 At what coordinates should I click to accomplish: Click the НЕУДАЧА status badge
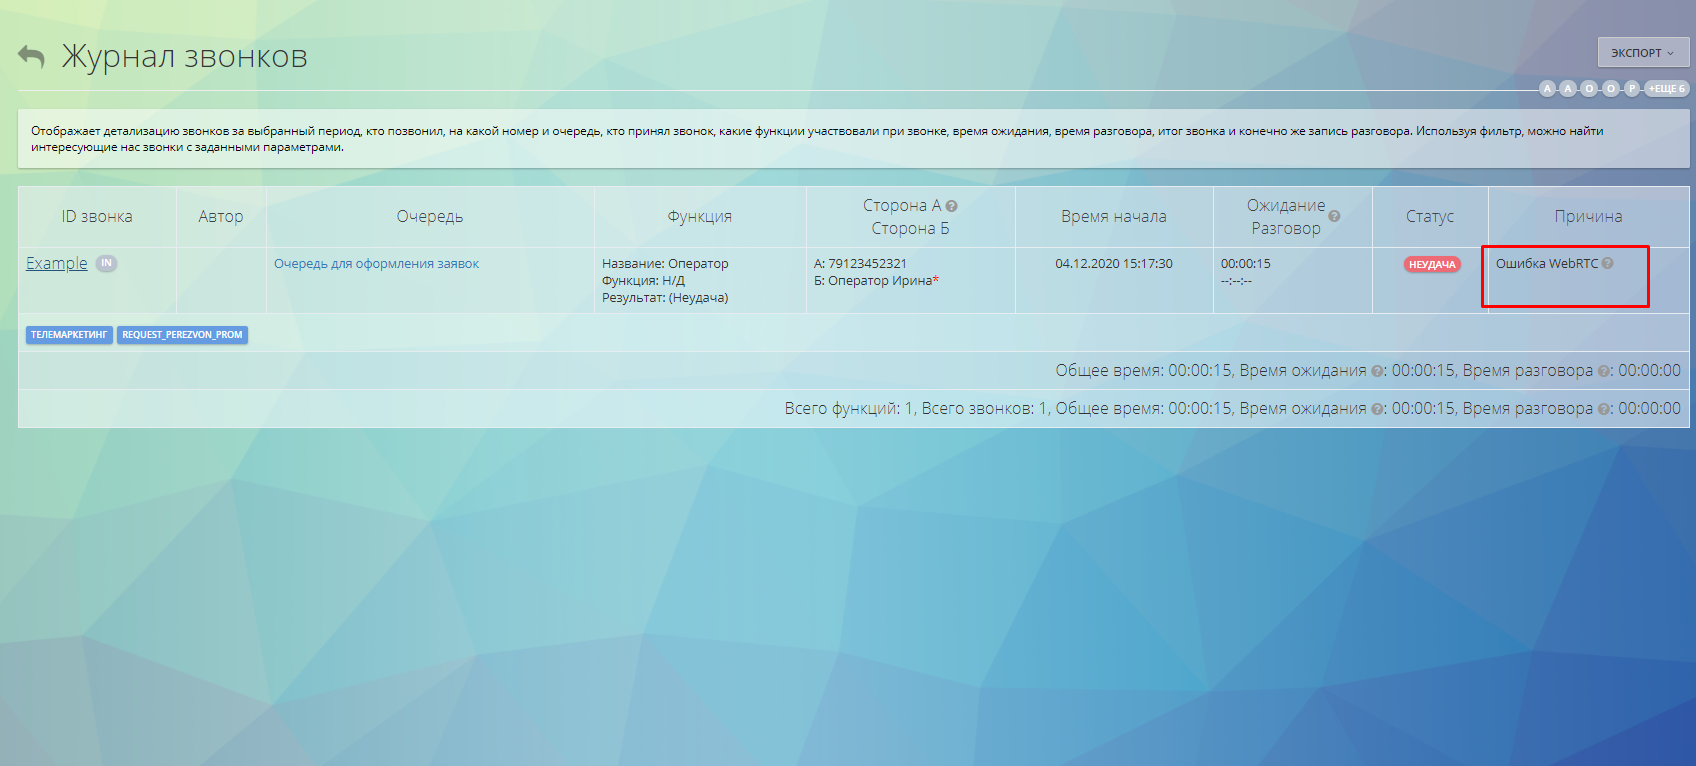click(1431, 265)
